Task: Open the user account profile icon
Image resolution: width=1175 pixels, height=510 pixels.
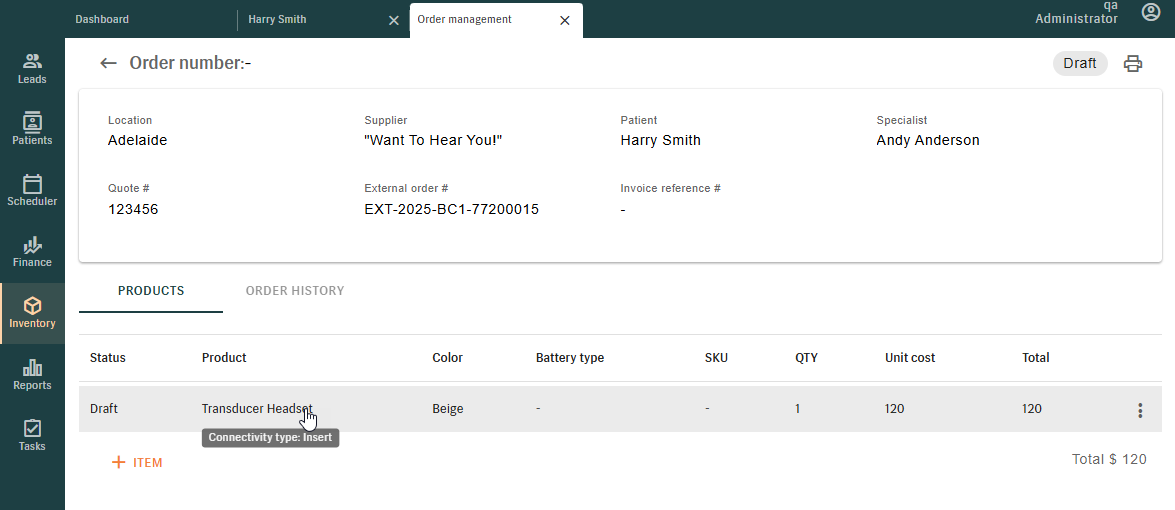Action: [1150, 12]
